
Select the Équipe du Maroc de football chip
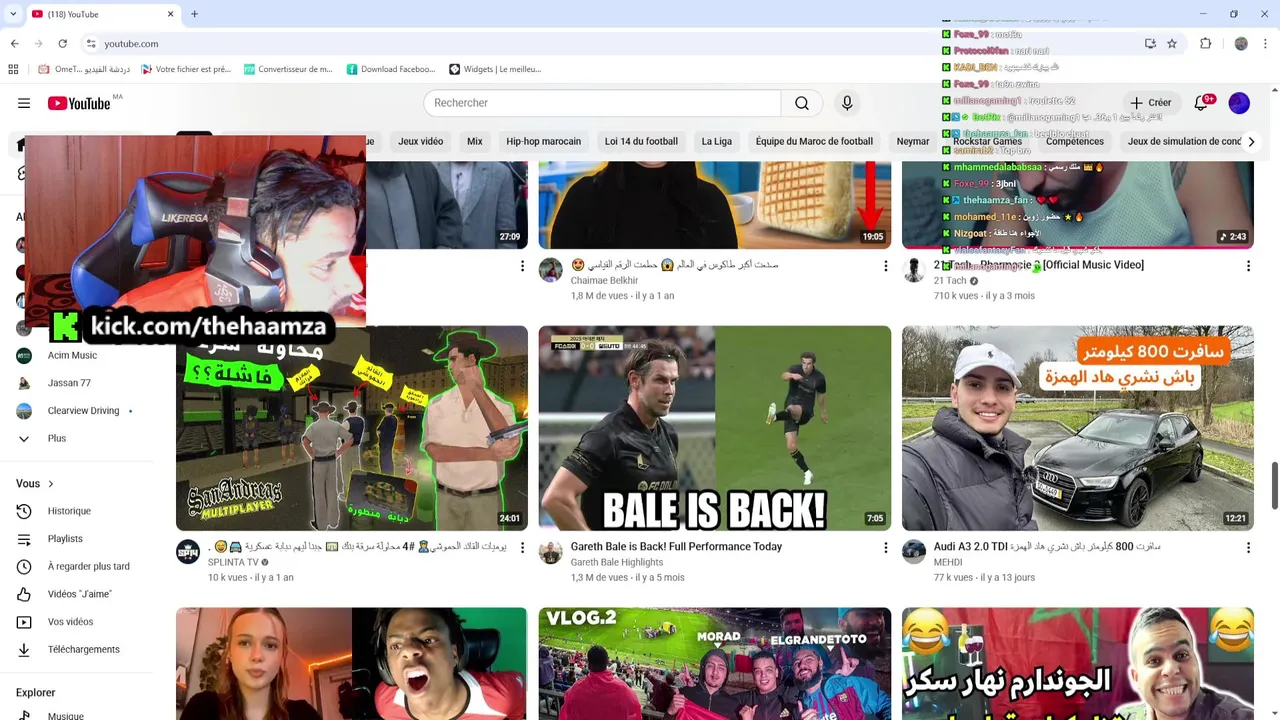[814, 141]
